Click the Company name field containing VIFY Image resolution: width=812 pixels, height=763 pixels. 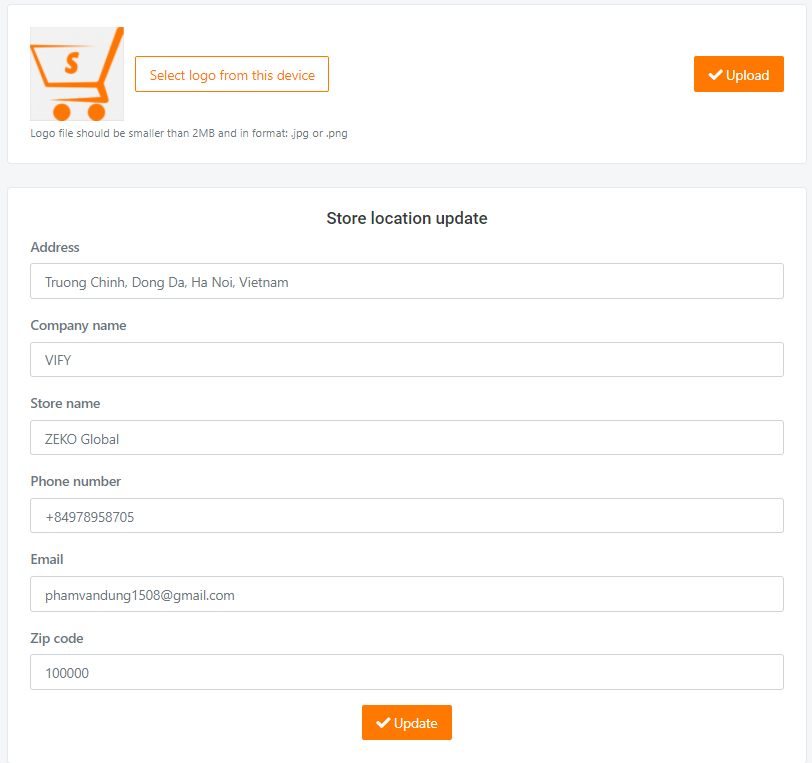pyautogui.click(x=406, y=360)
